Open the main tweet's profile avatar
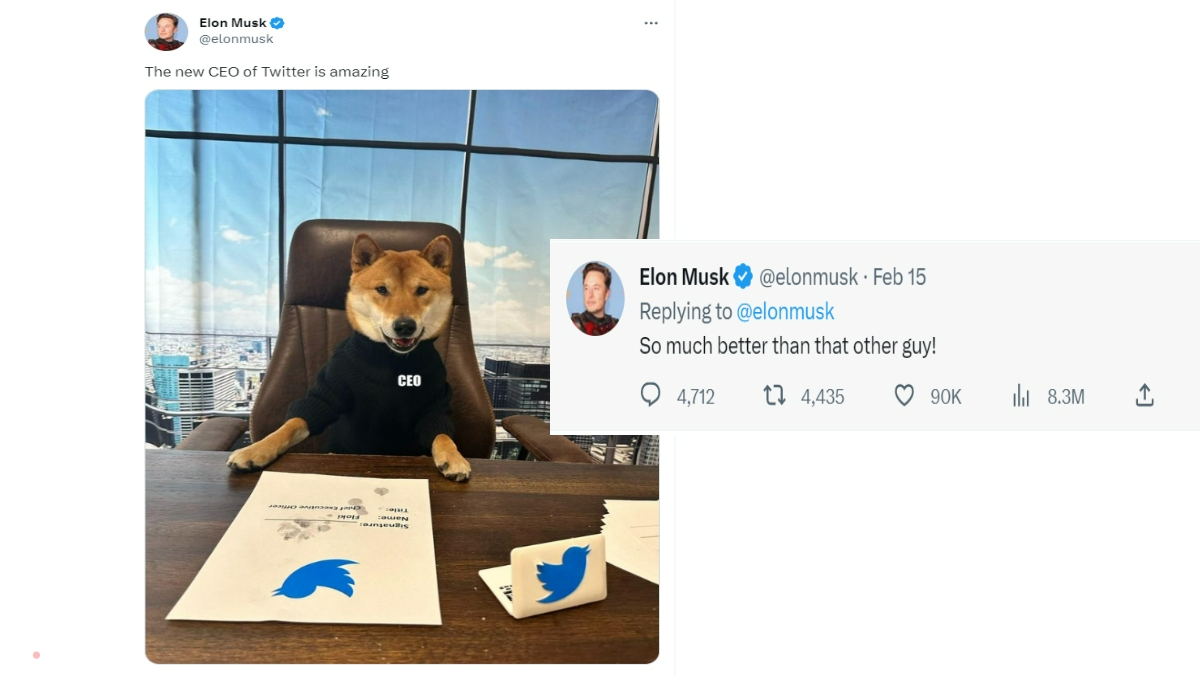Screen dimensions: 1200x675 [x=166, y=31]
